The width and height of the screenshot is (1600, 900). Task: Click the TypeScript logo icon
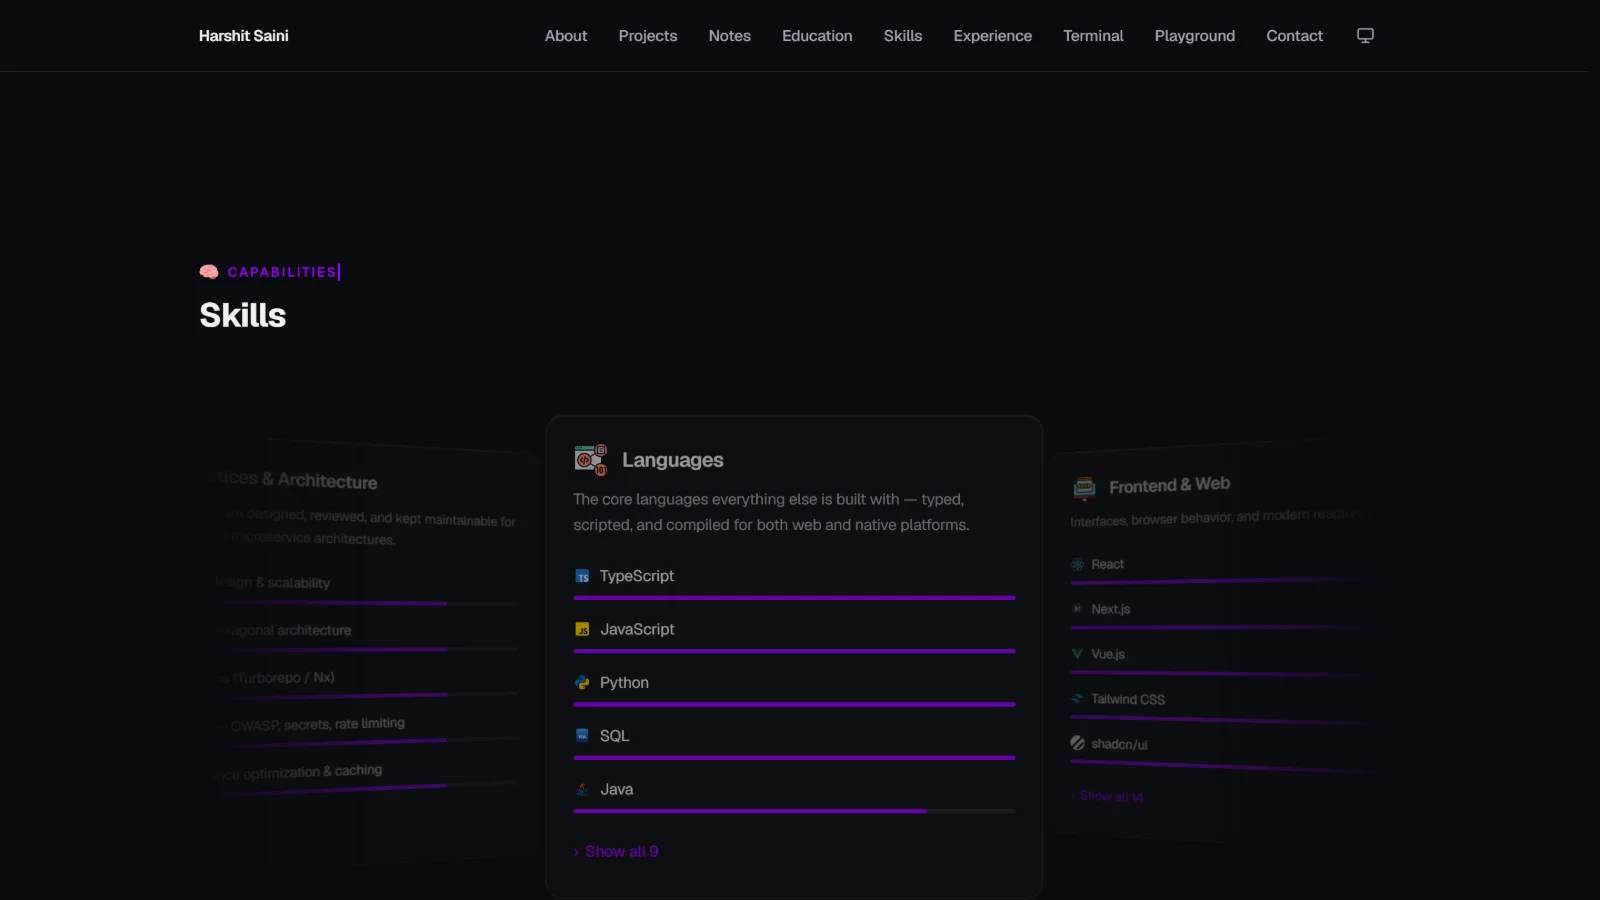pyautogui.click(x=582, y=576)
